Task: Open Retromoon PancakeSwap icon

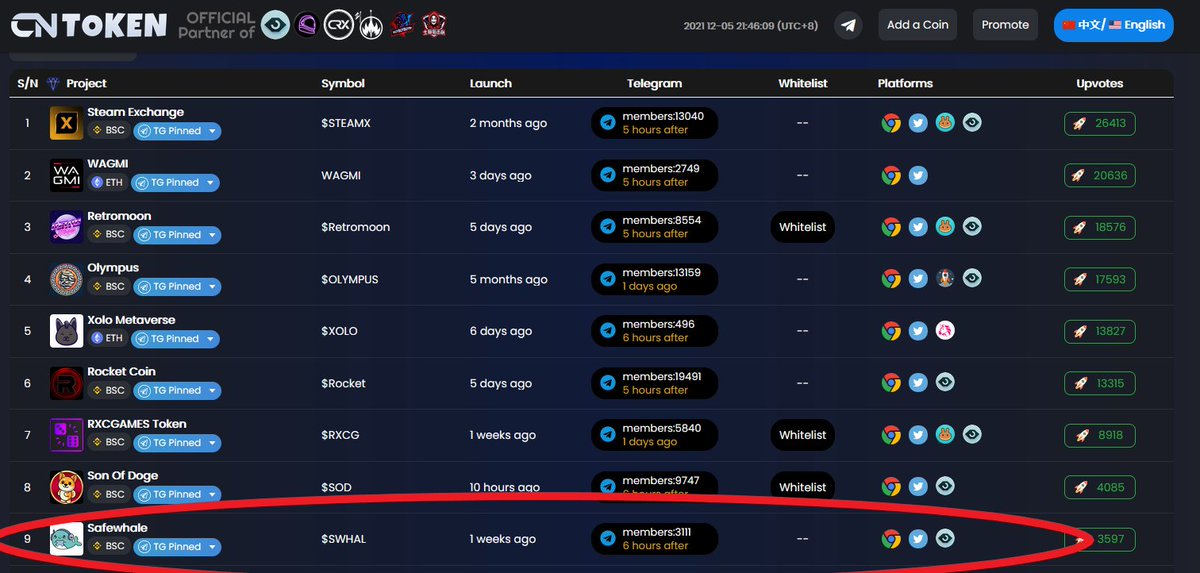Action: pos(945,227)
